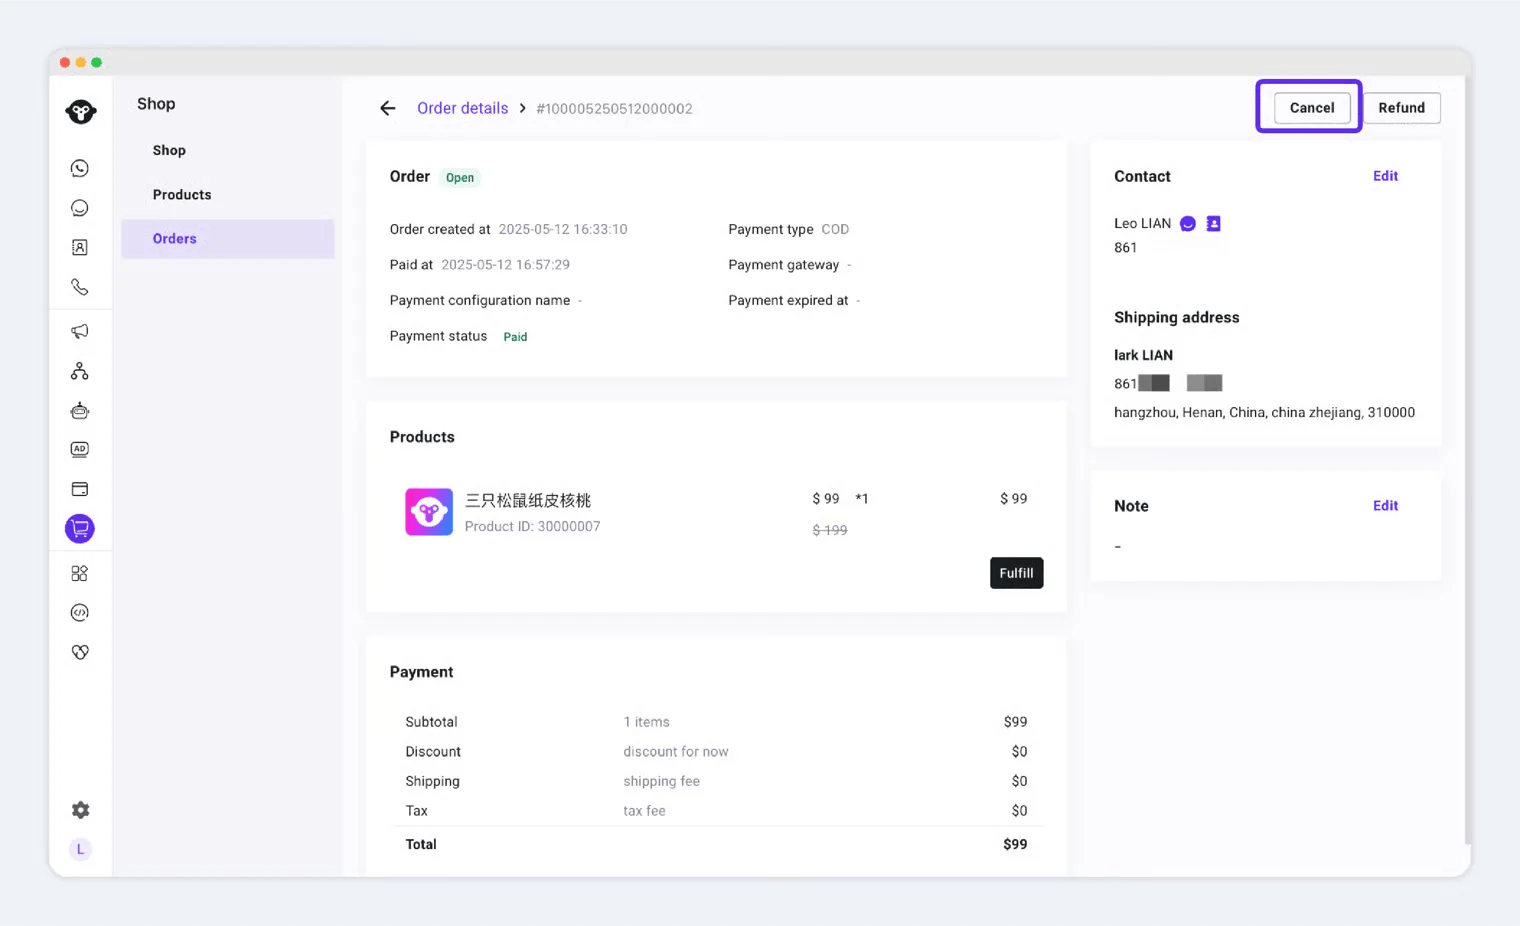
Task: Open the apps grid icon in sidebar
Action: pos(80,573)
